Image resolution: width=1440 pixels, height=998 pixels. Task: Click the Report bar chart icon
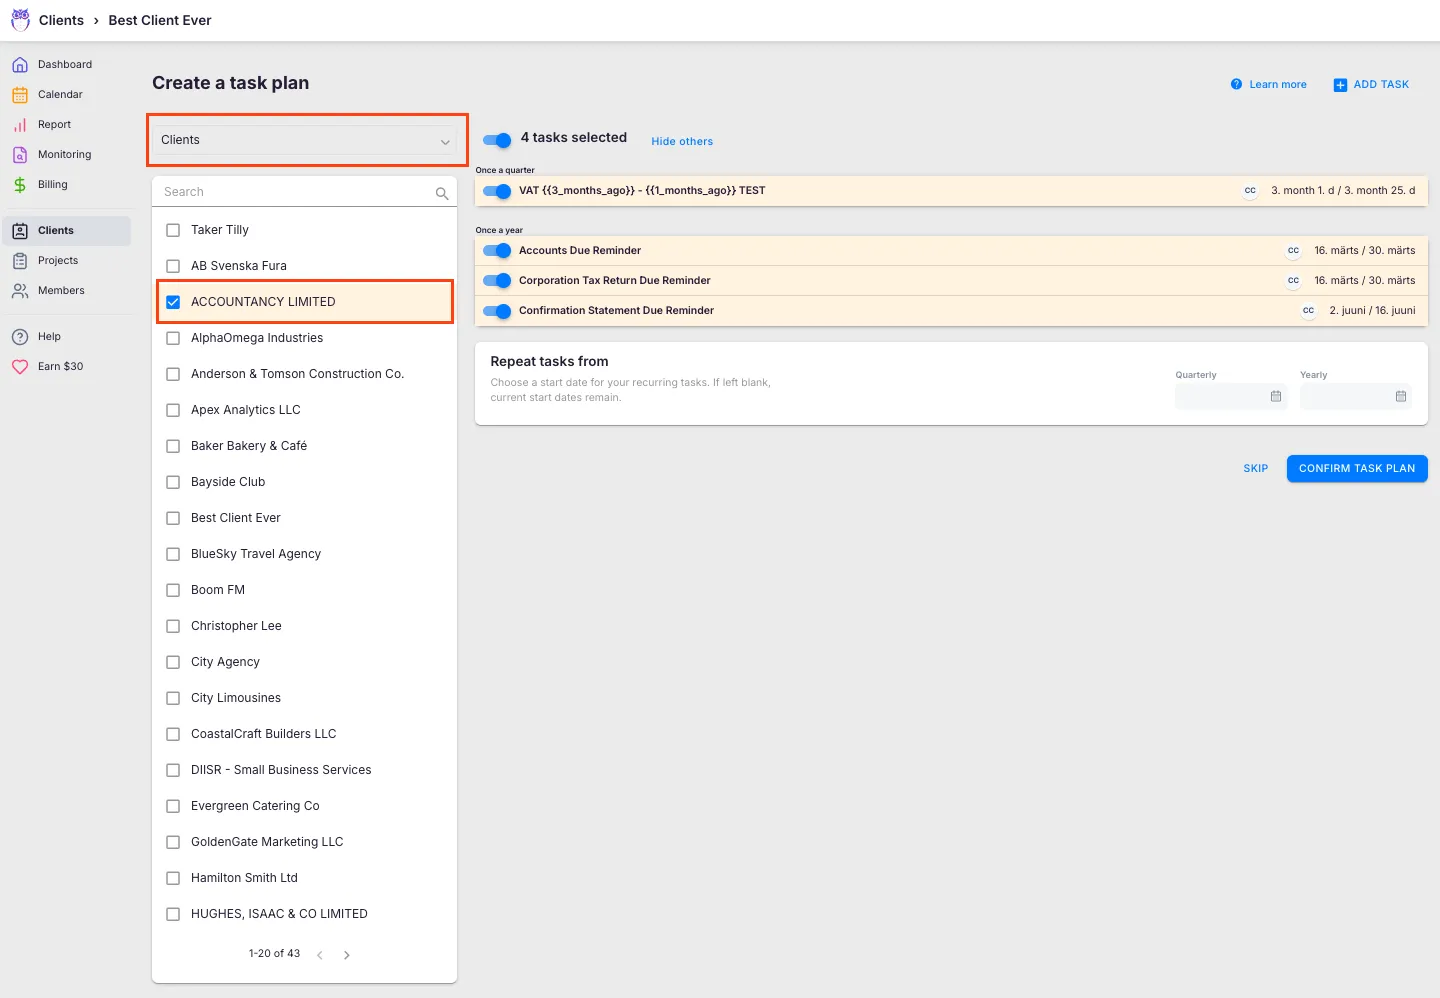point(20,125)
